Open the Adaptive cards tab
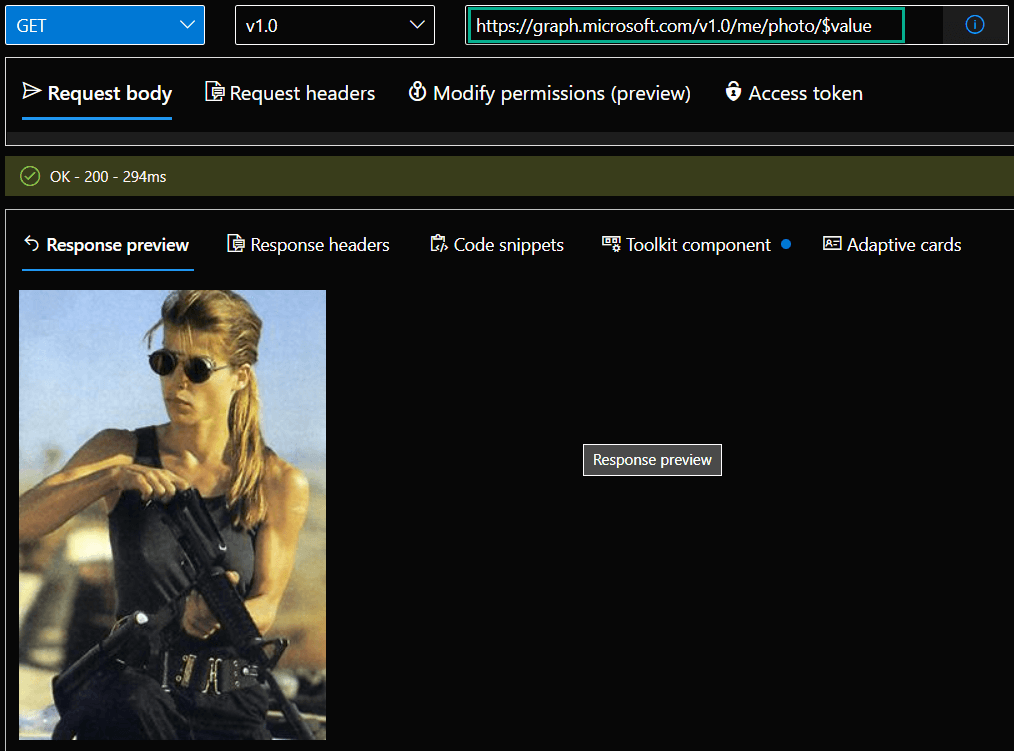Screen dimensions: 1014x751 click(892, 245)
